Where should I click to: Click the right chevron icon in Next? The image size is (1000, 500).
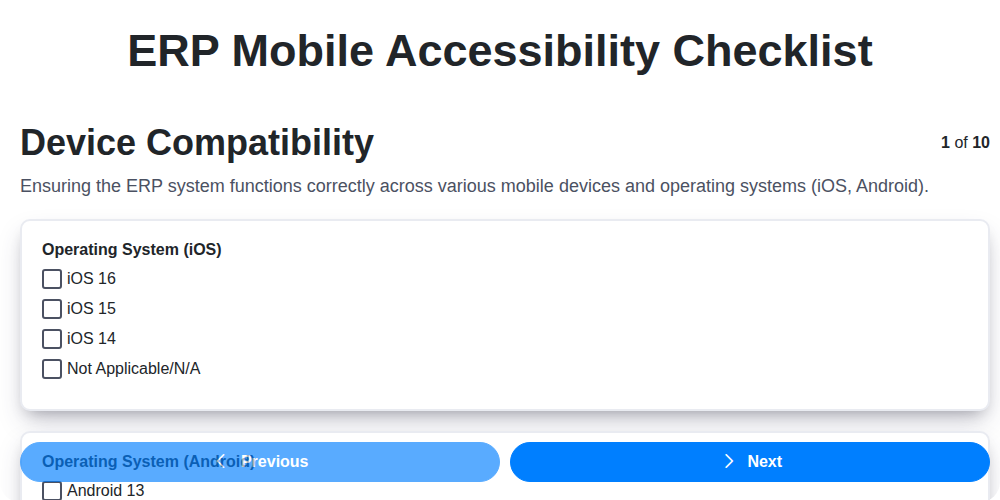[729, 461]
